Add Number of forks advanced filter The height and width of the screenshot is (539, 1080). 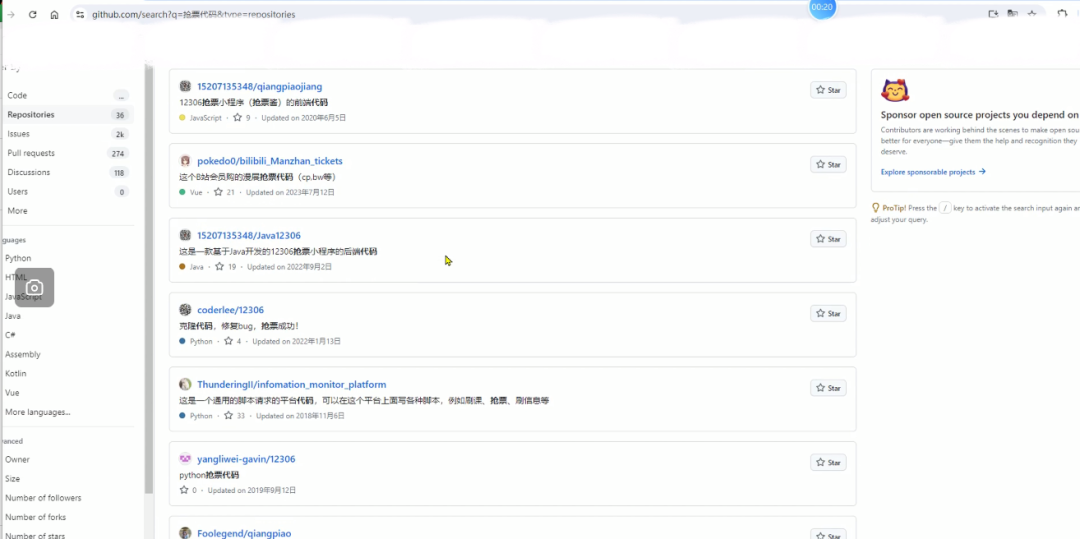tap(35, 517)
